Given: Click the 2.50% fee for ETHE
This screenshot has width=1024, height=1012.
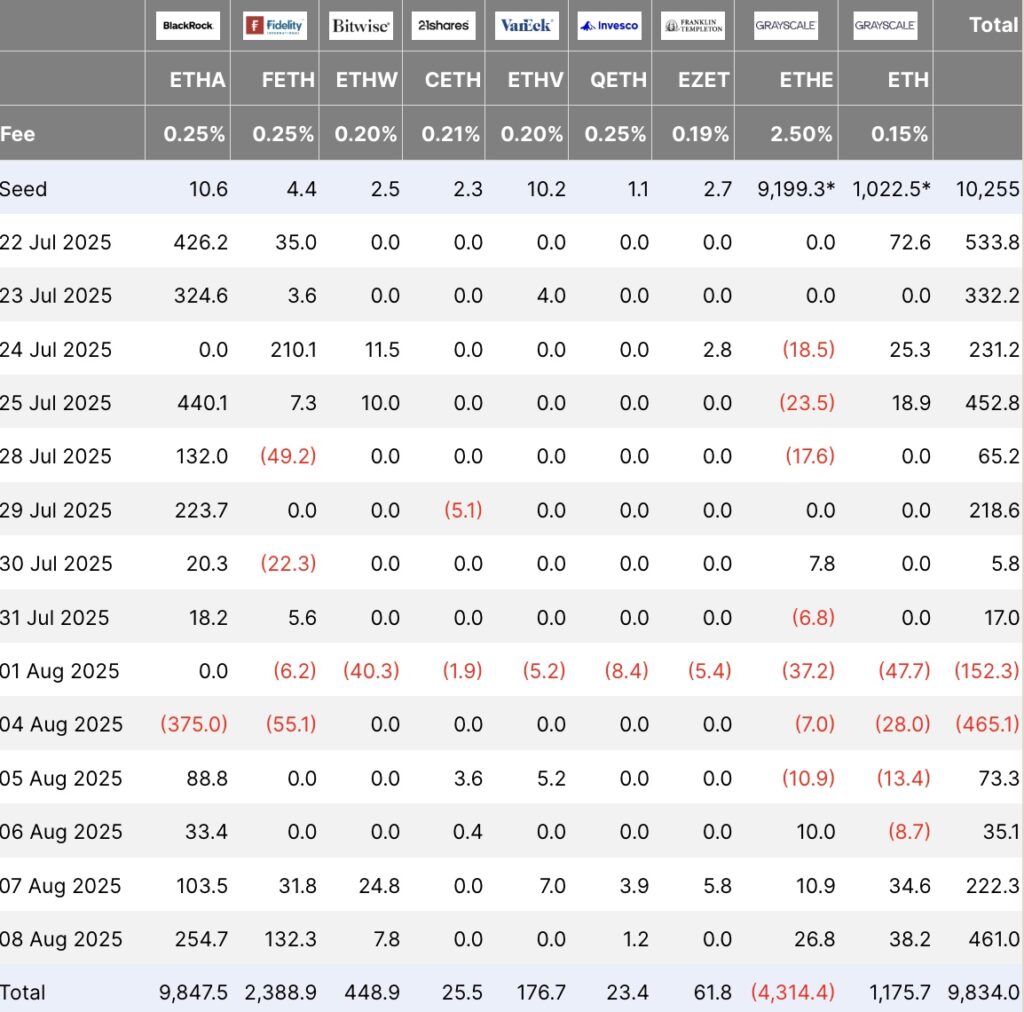Looking at the screenshot, I should click(801, 134).
